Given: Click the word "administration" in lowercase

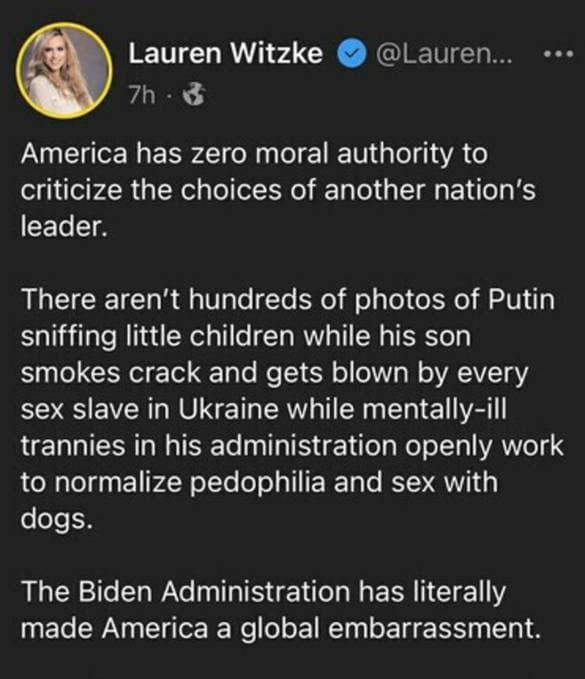Looking at the screenshot, I should coord(304,446).
